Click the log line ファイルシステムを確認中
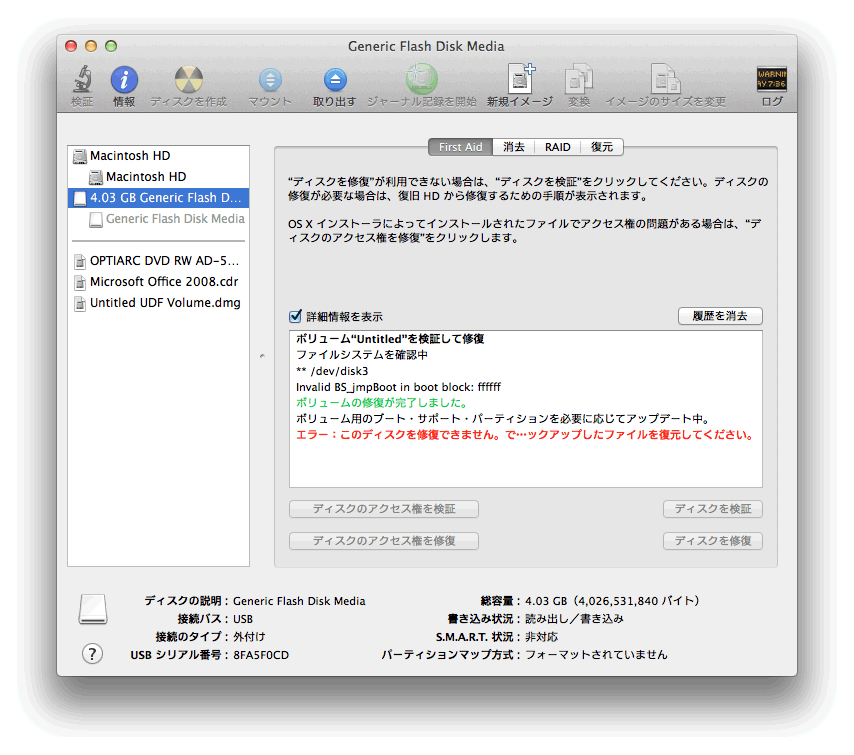This screenshot has height=755, width=854. (x=362, y=355)
